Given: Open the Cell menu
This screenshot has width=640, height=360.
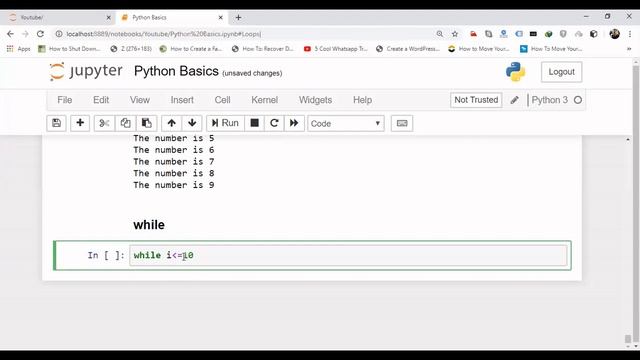Looking at the screenshot, I should point(222,100).
